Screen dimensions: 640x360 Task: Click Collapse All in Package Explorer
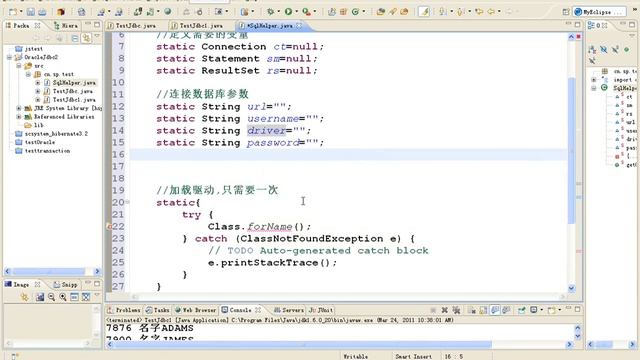[x=75, y=38]
